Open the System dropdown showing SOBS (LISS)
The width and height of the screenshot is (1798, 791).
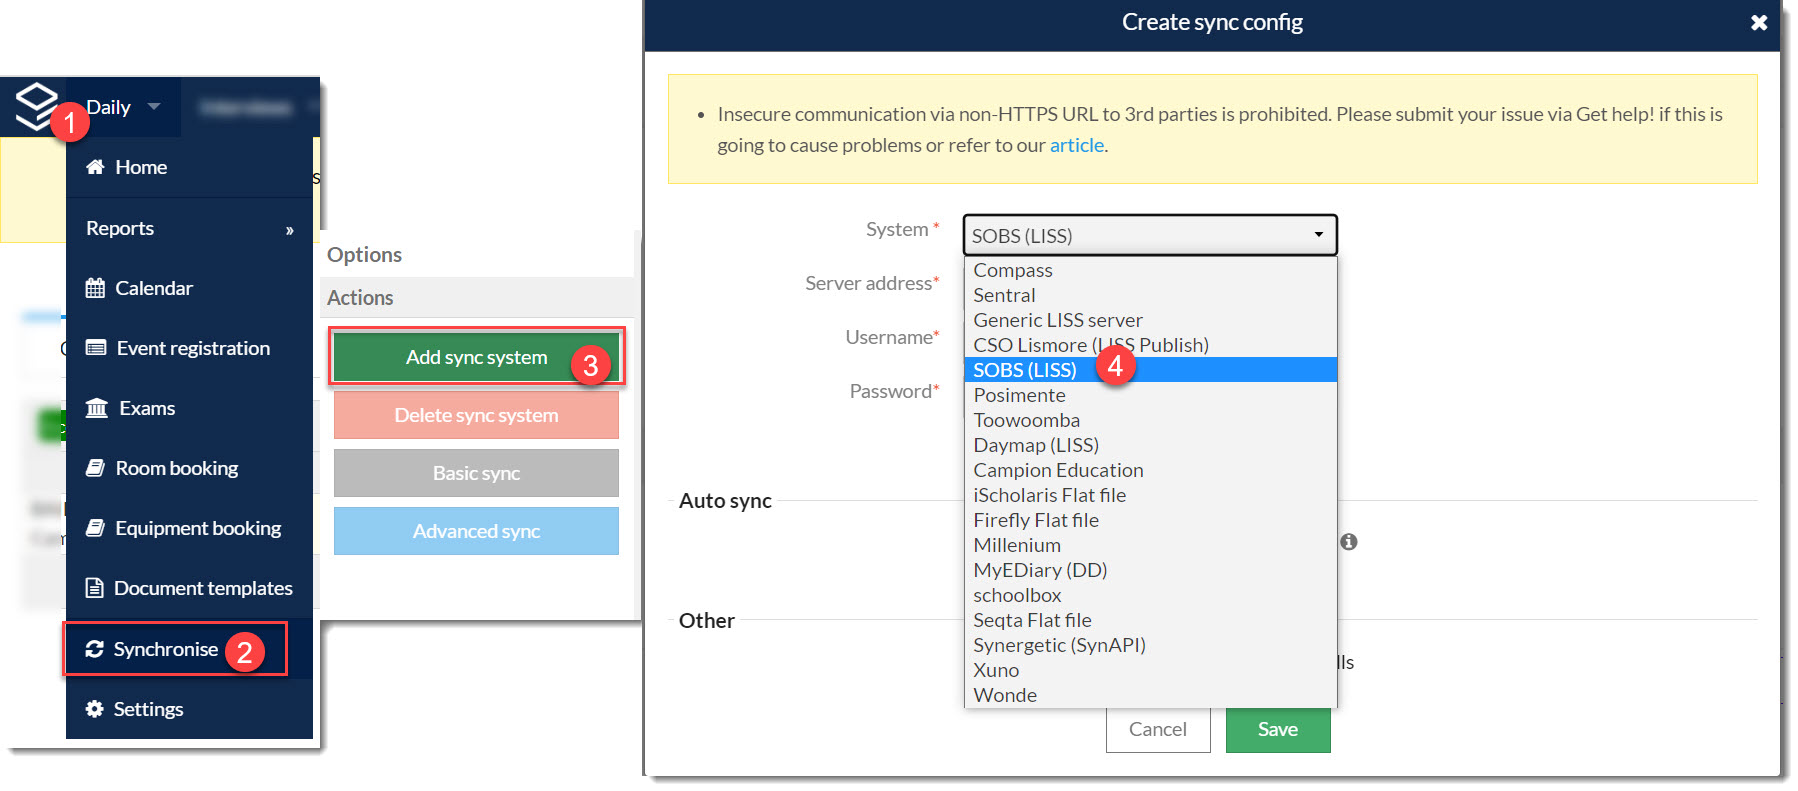1150,235
